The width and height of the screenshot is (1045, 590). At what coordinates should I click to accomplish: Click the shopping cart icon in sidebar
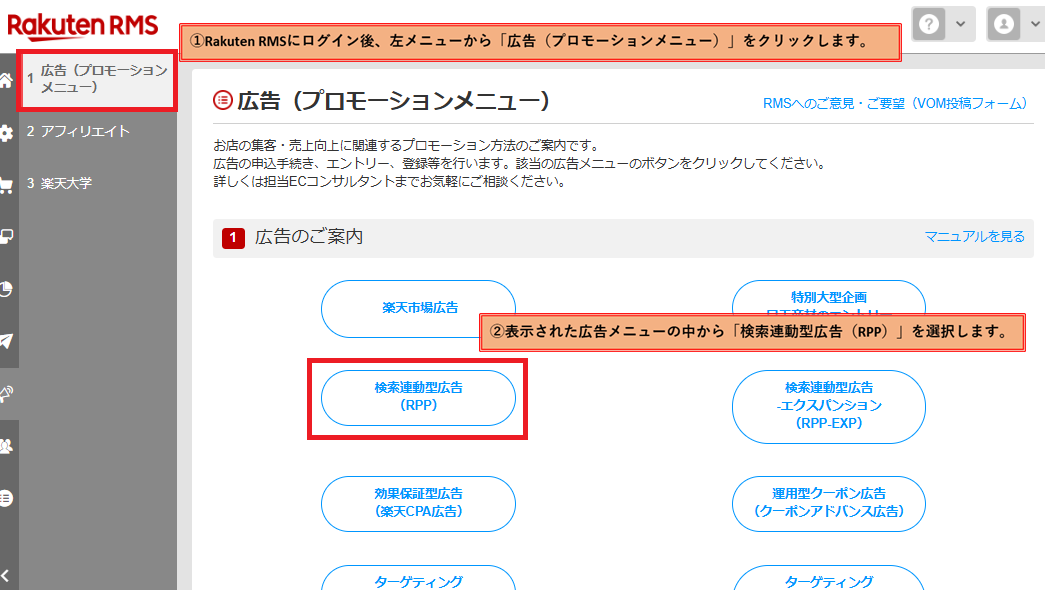[6, 185]
